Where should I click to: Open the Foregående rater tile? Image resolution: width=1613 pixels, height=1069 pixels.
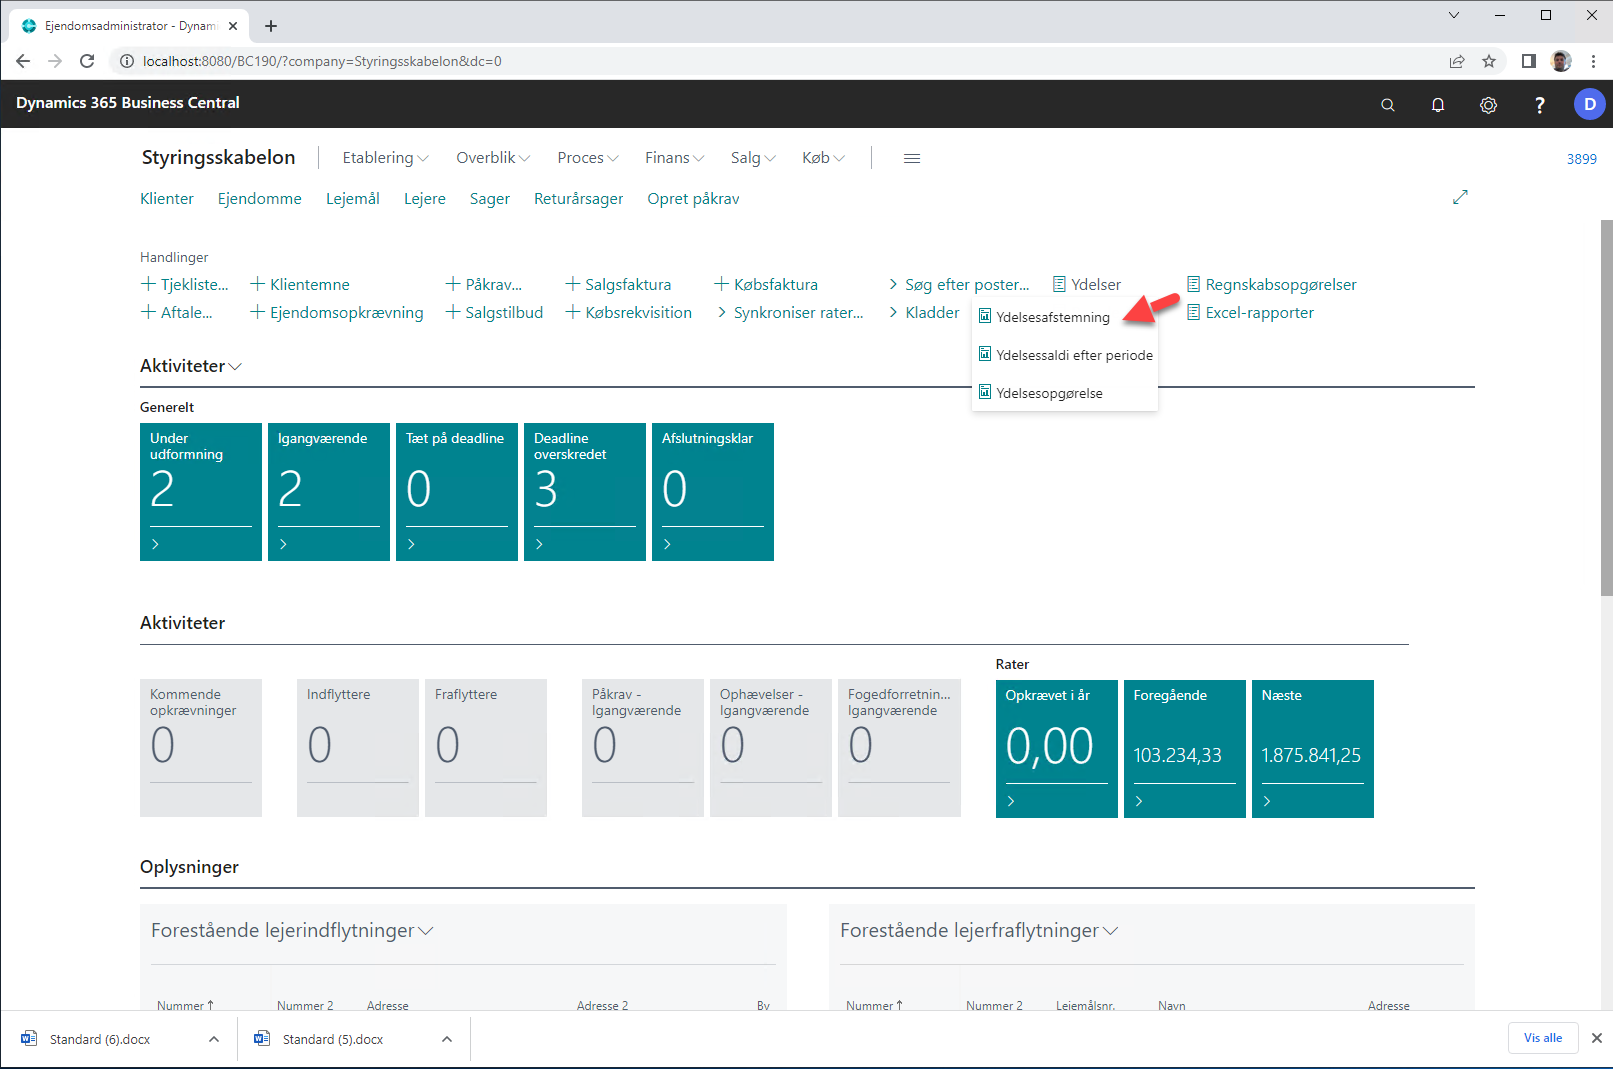(1185, 749)
